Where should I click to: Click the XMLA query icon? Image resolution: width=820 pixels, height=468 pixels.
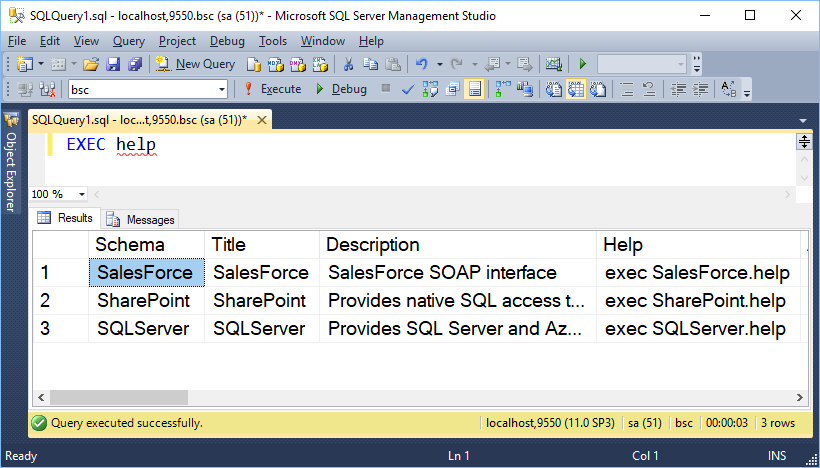320,64
